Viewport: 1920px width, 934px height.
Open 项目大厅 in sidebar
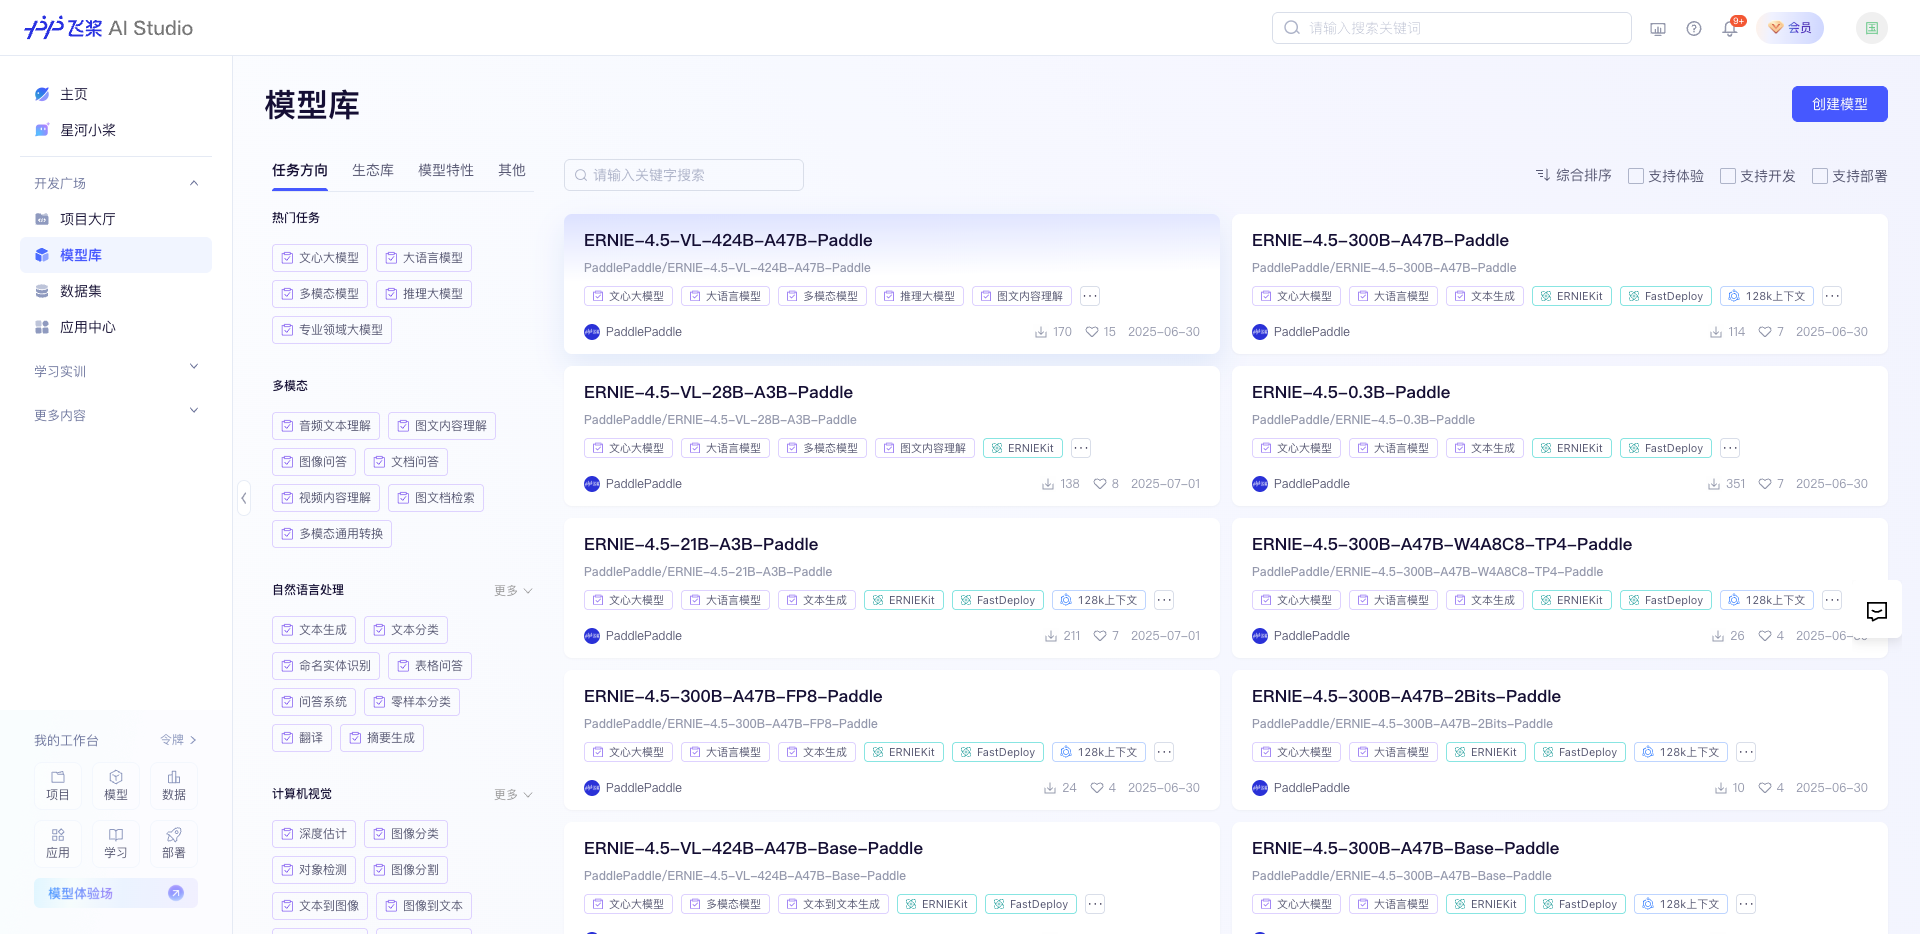[x=116, y=219]
